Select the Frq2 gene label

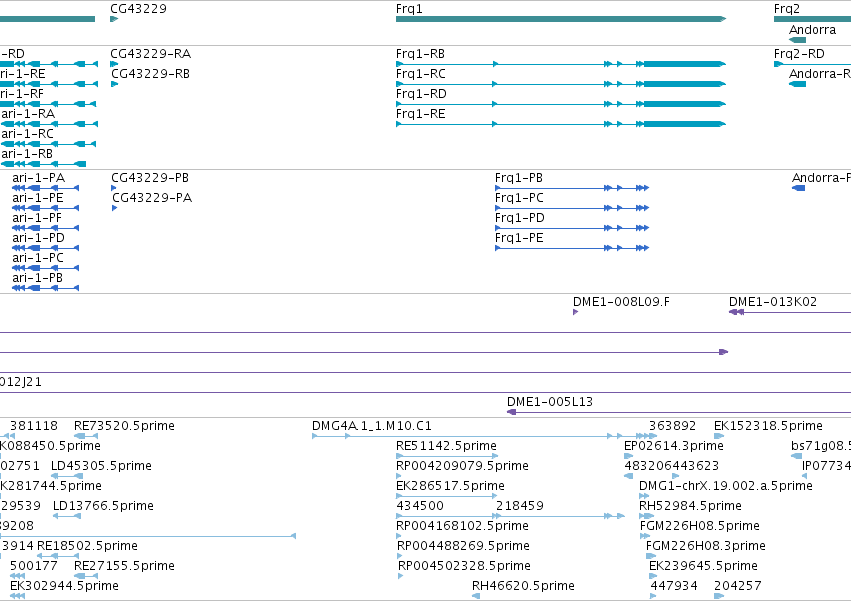click(786, 9)
